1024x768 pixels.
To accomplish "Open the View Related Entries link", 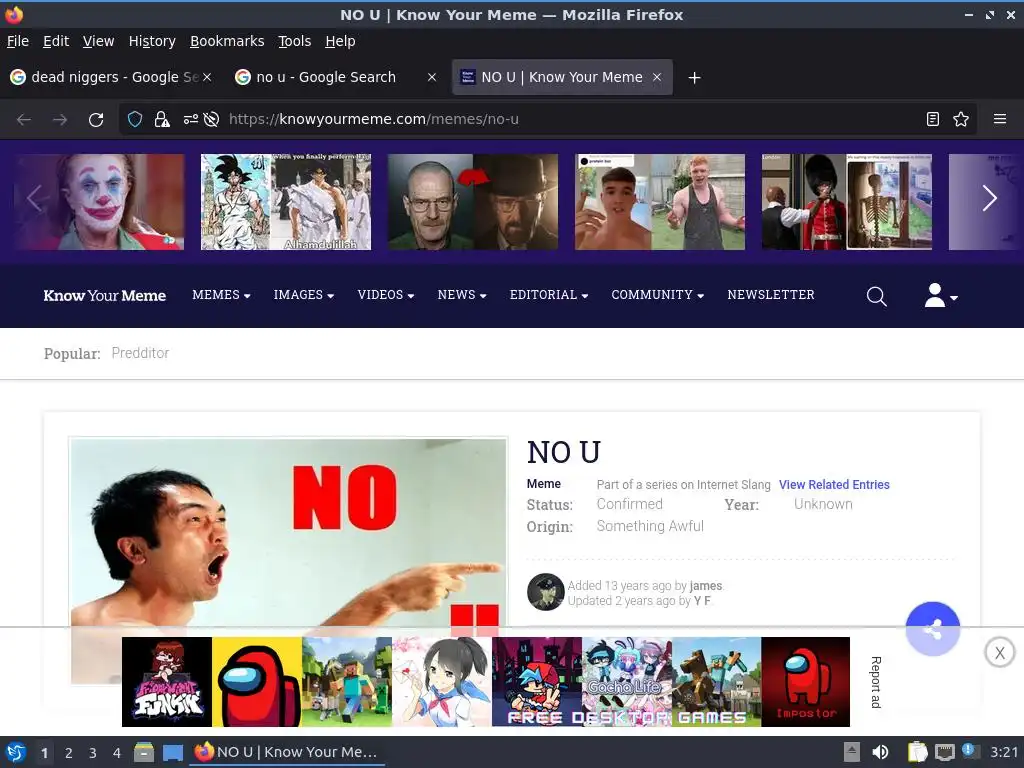I will [834, 485].
